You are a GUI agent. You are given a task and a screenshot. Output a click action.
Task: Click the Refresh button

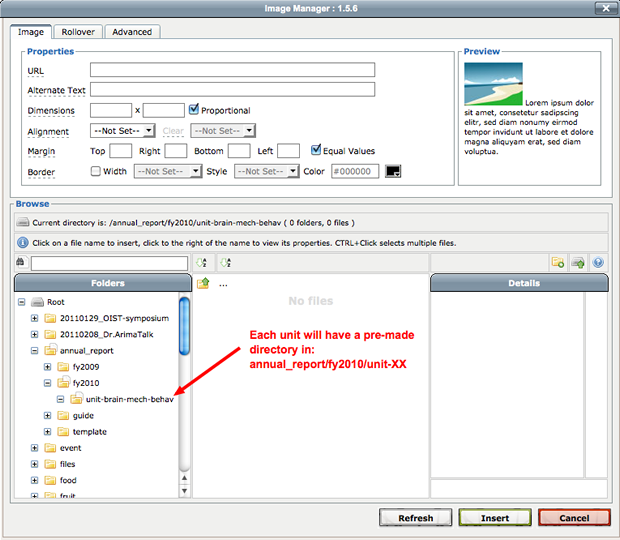click(415, 518)
